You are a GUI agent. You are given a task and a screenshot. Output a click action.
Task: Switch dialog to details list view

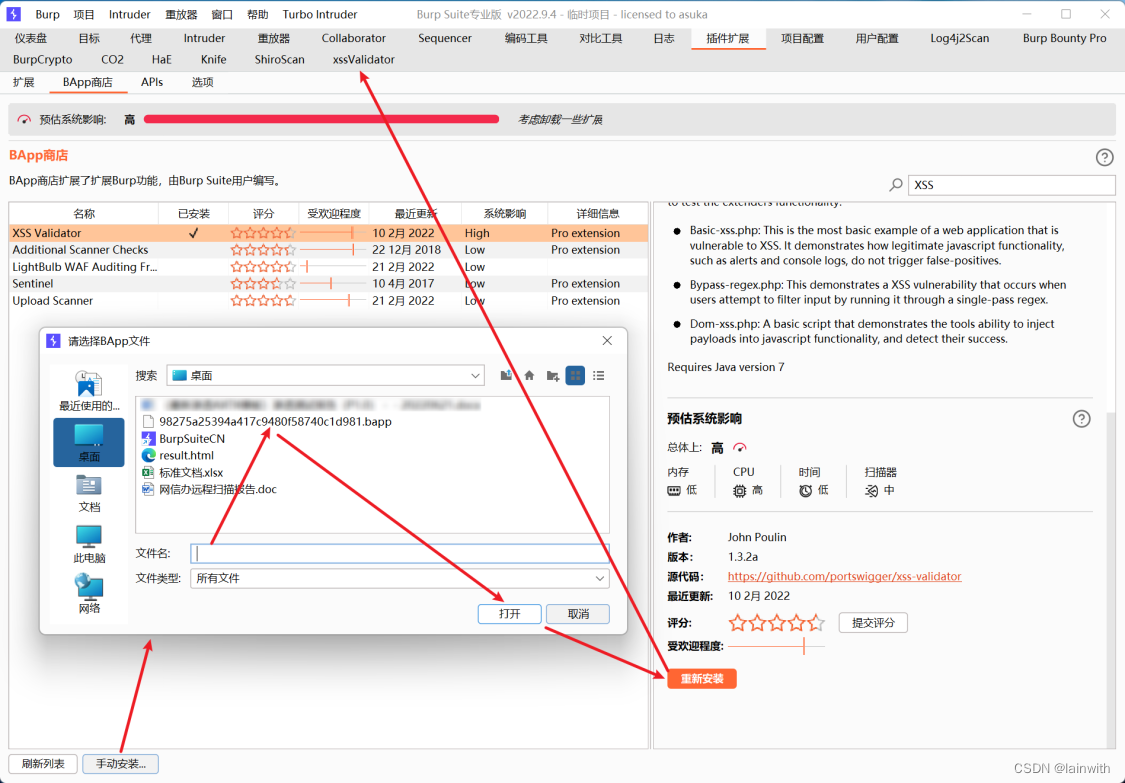tap(598, 375)
